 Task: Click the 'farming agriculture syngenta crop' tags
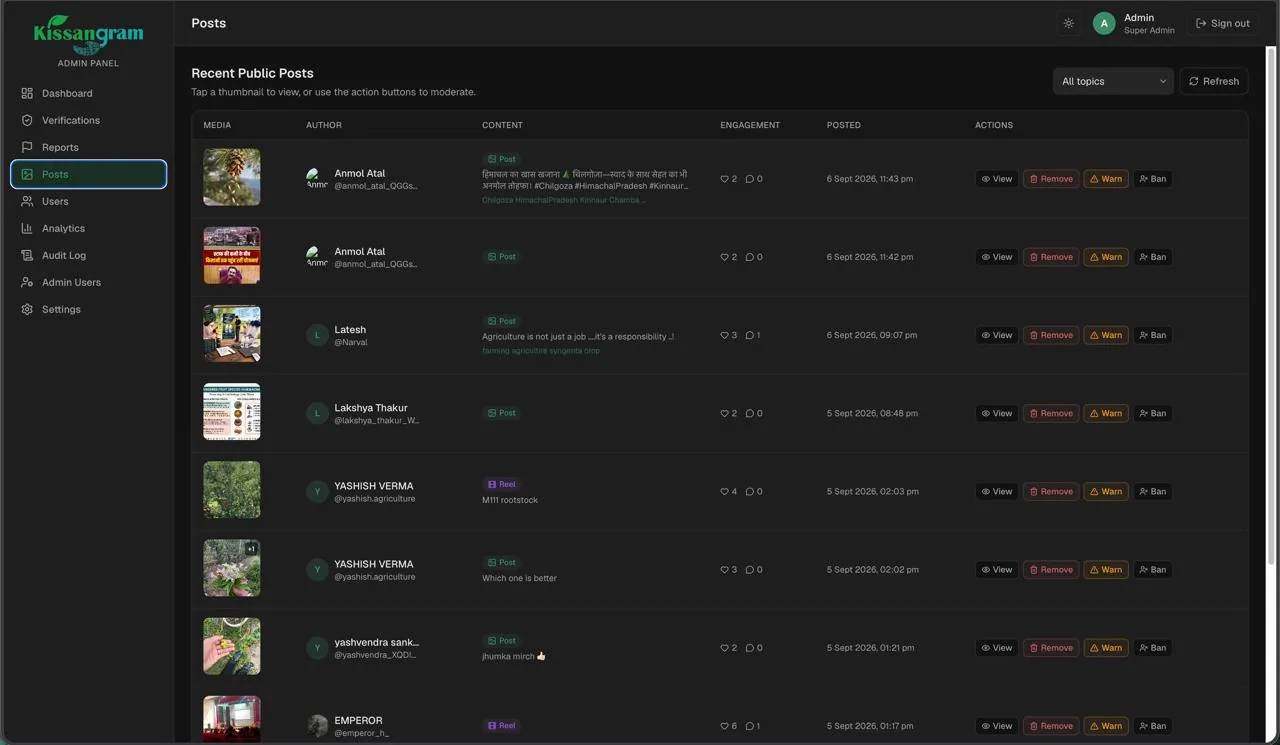pos(541,351)
